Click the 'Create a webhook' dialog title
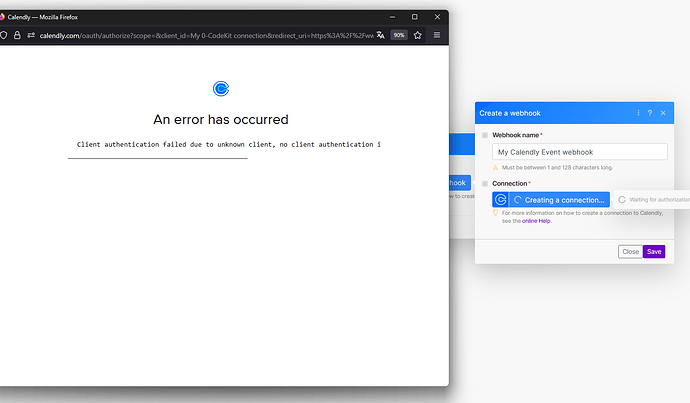Viewport: 690px width, 403px height. tap(510, 113)
